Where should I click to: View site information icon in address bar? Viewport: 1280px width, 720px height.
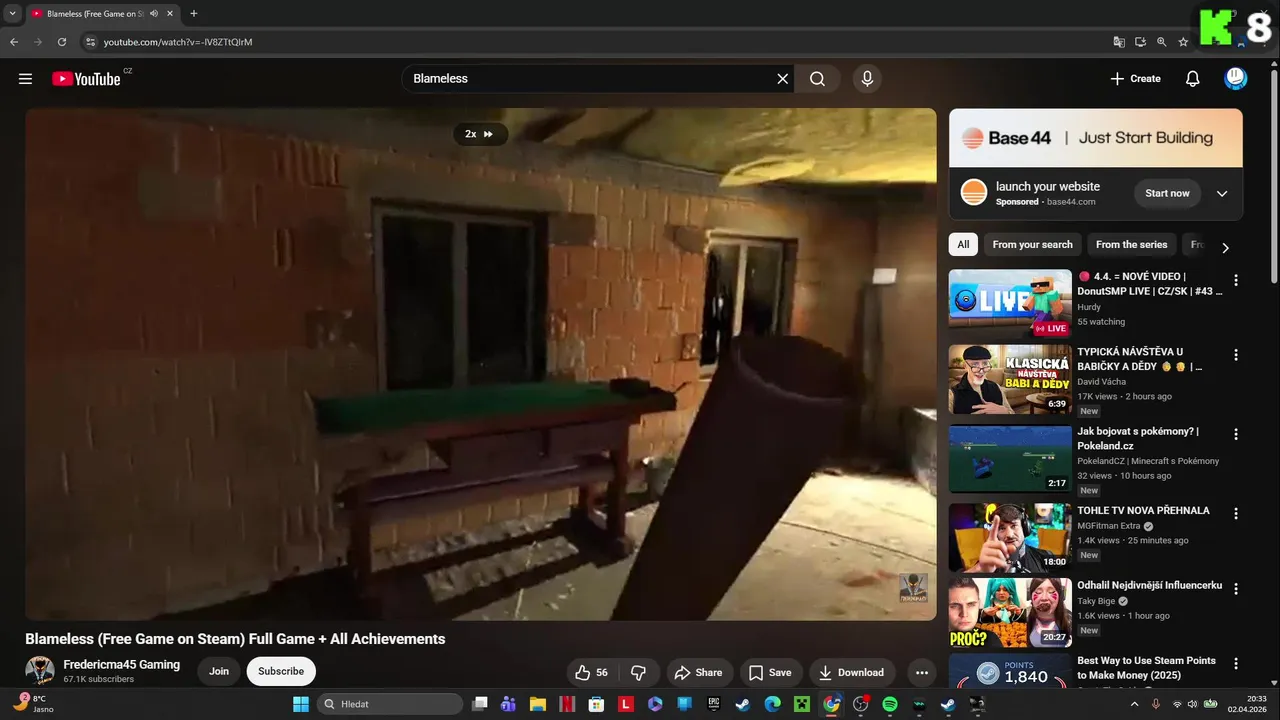point(90,42)
